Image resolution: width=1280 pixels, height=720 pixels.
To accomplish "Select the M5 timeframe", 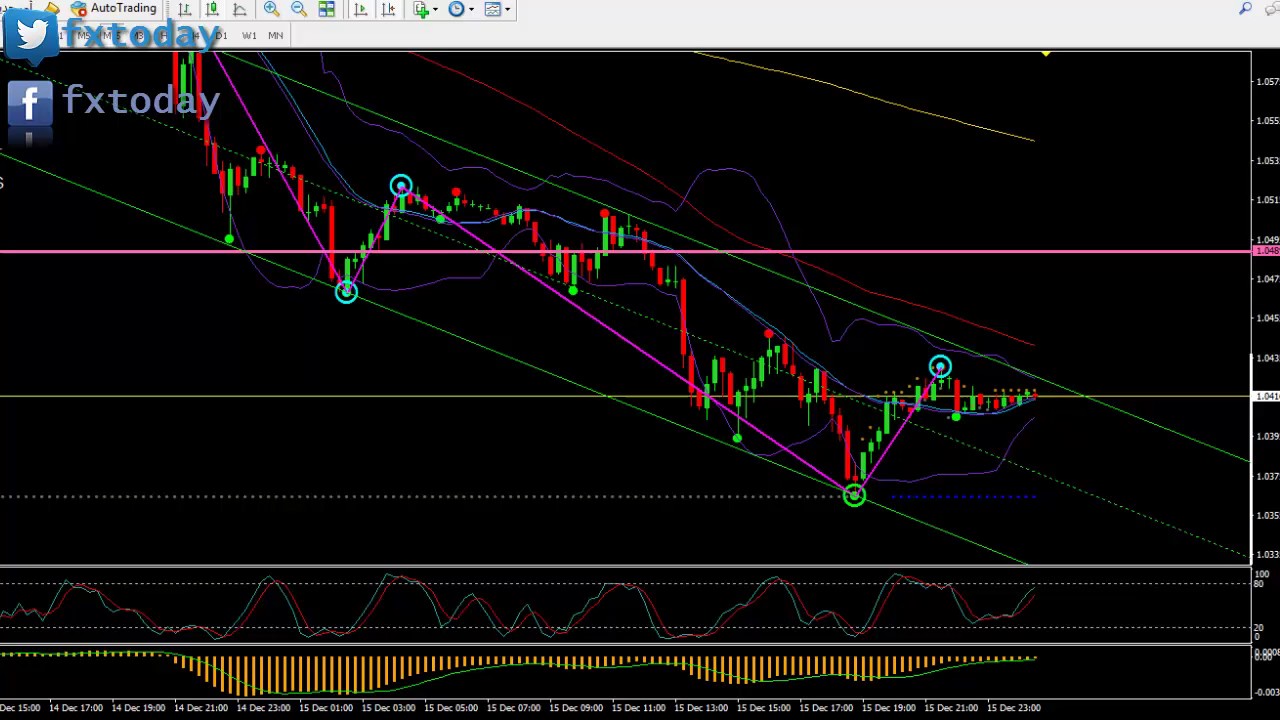I will [84, 36].
